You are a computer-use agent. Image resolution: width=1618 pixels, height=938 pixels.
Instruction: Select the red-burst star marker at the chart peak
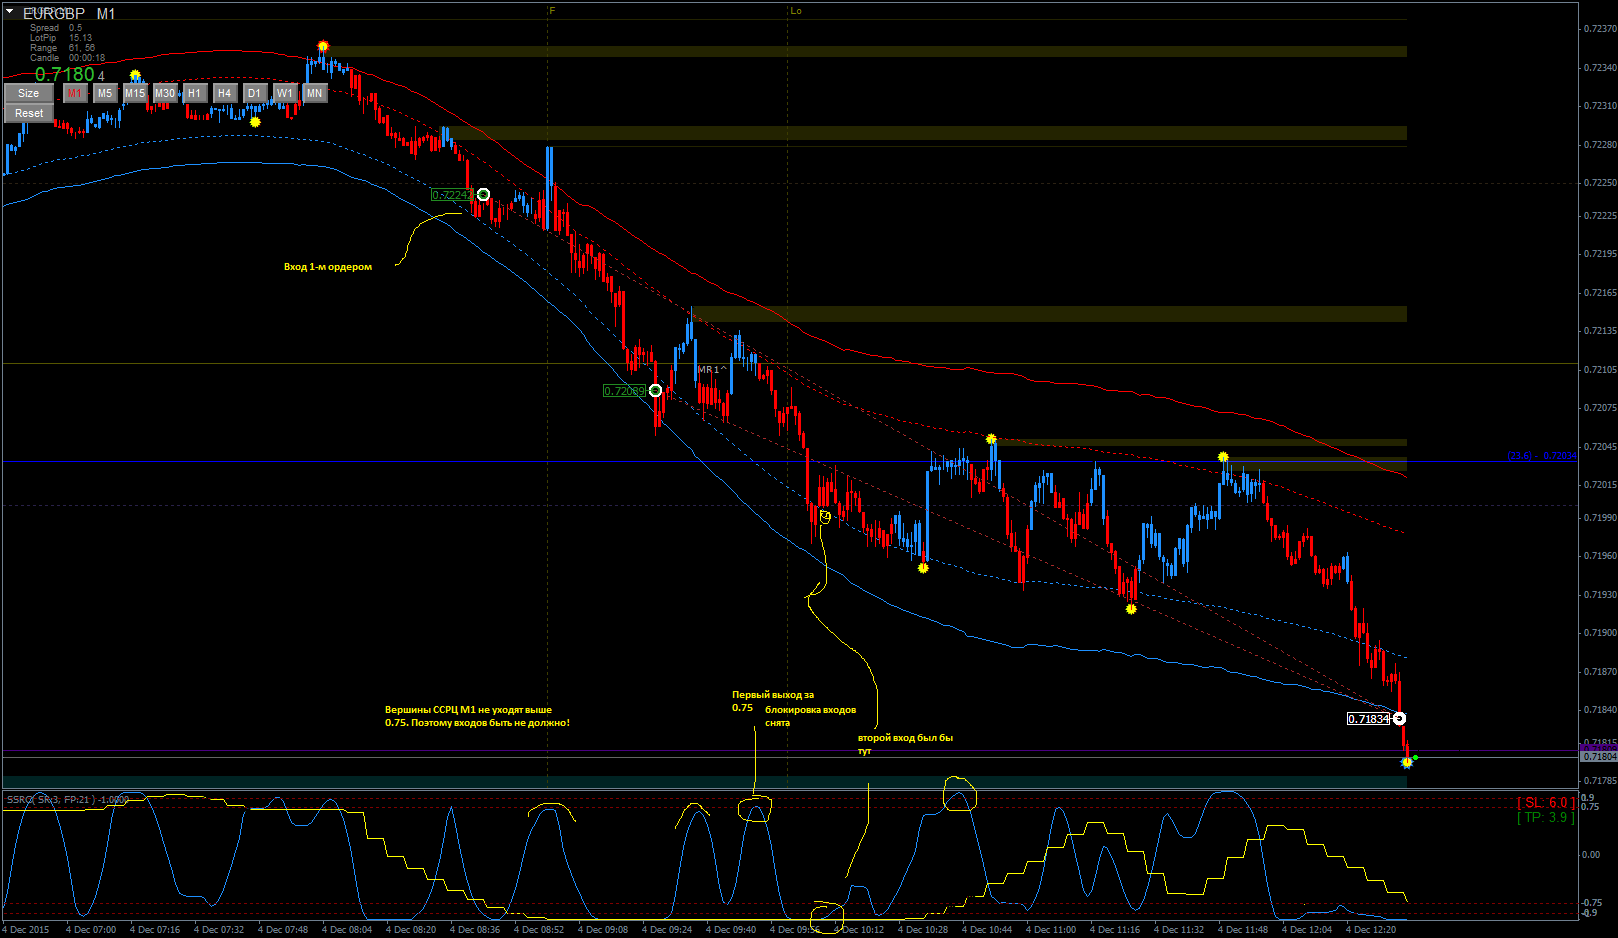point(323,46)
